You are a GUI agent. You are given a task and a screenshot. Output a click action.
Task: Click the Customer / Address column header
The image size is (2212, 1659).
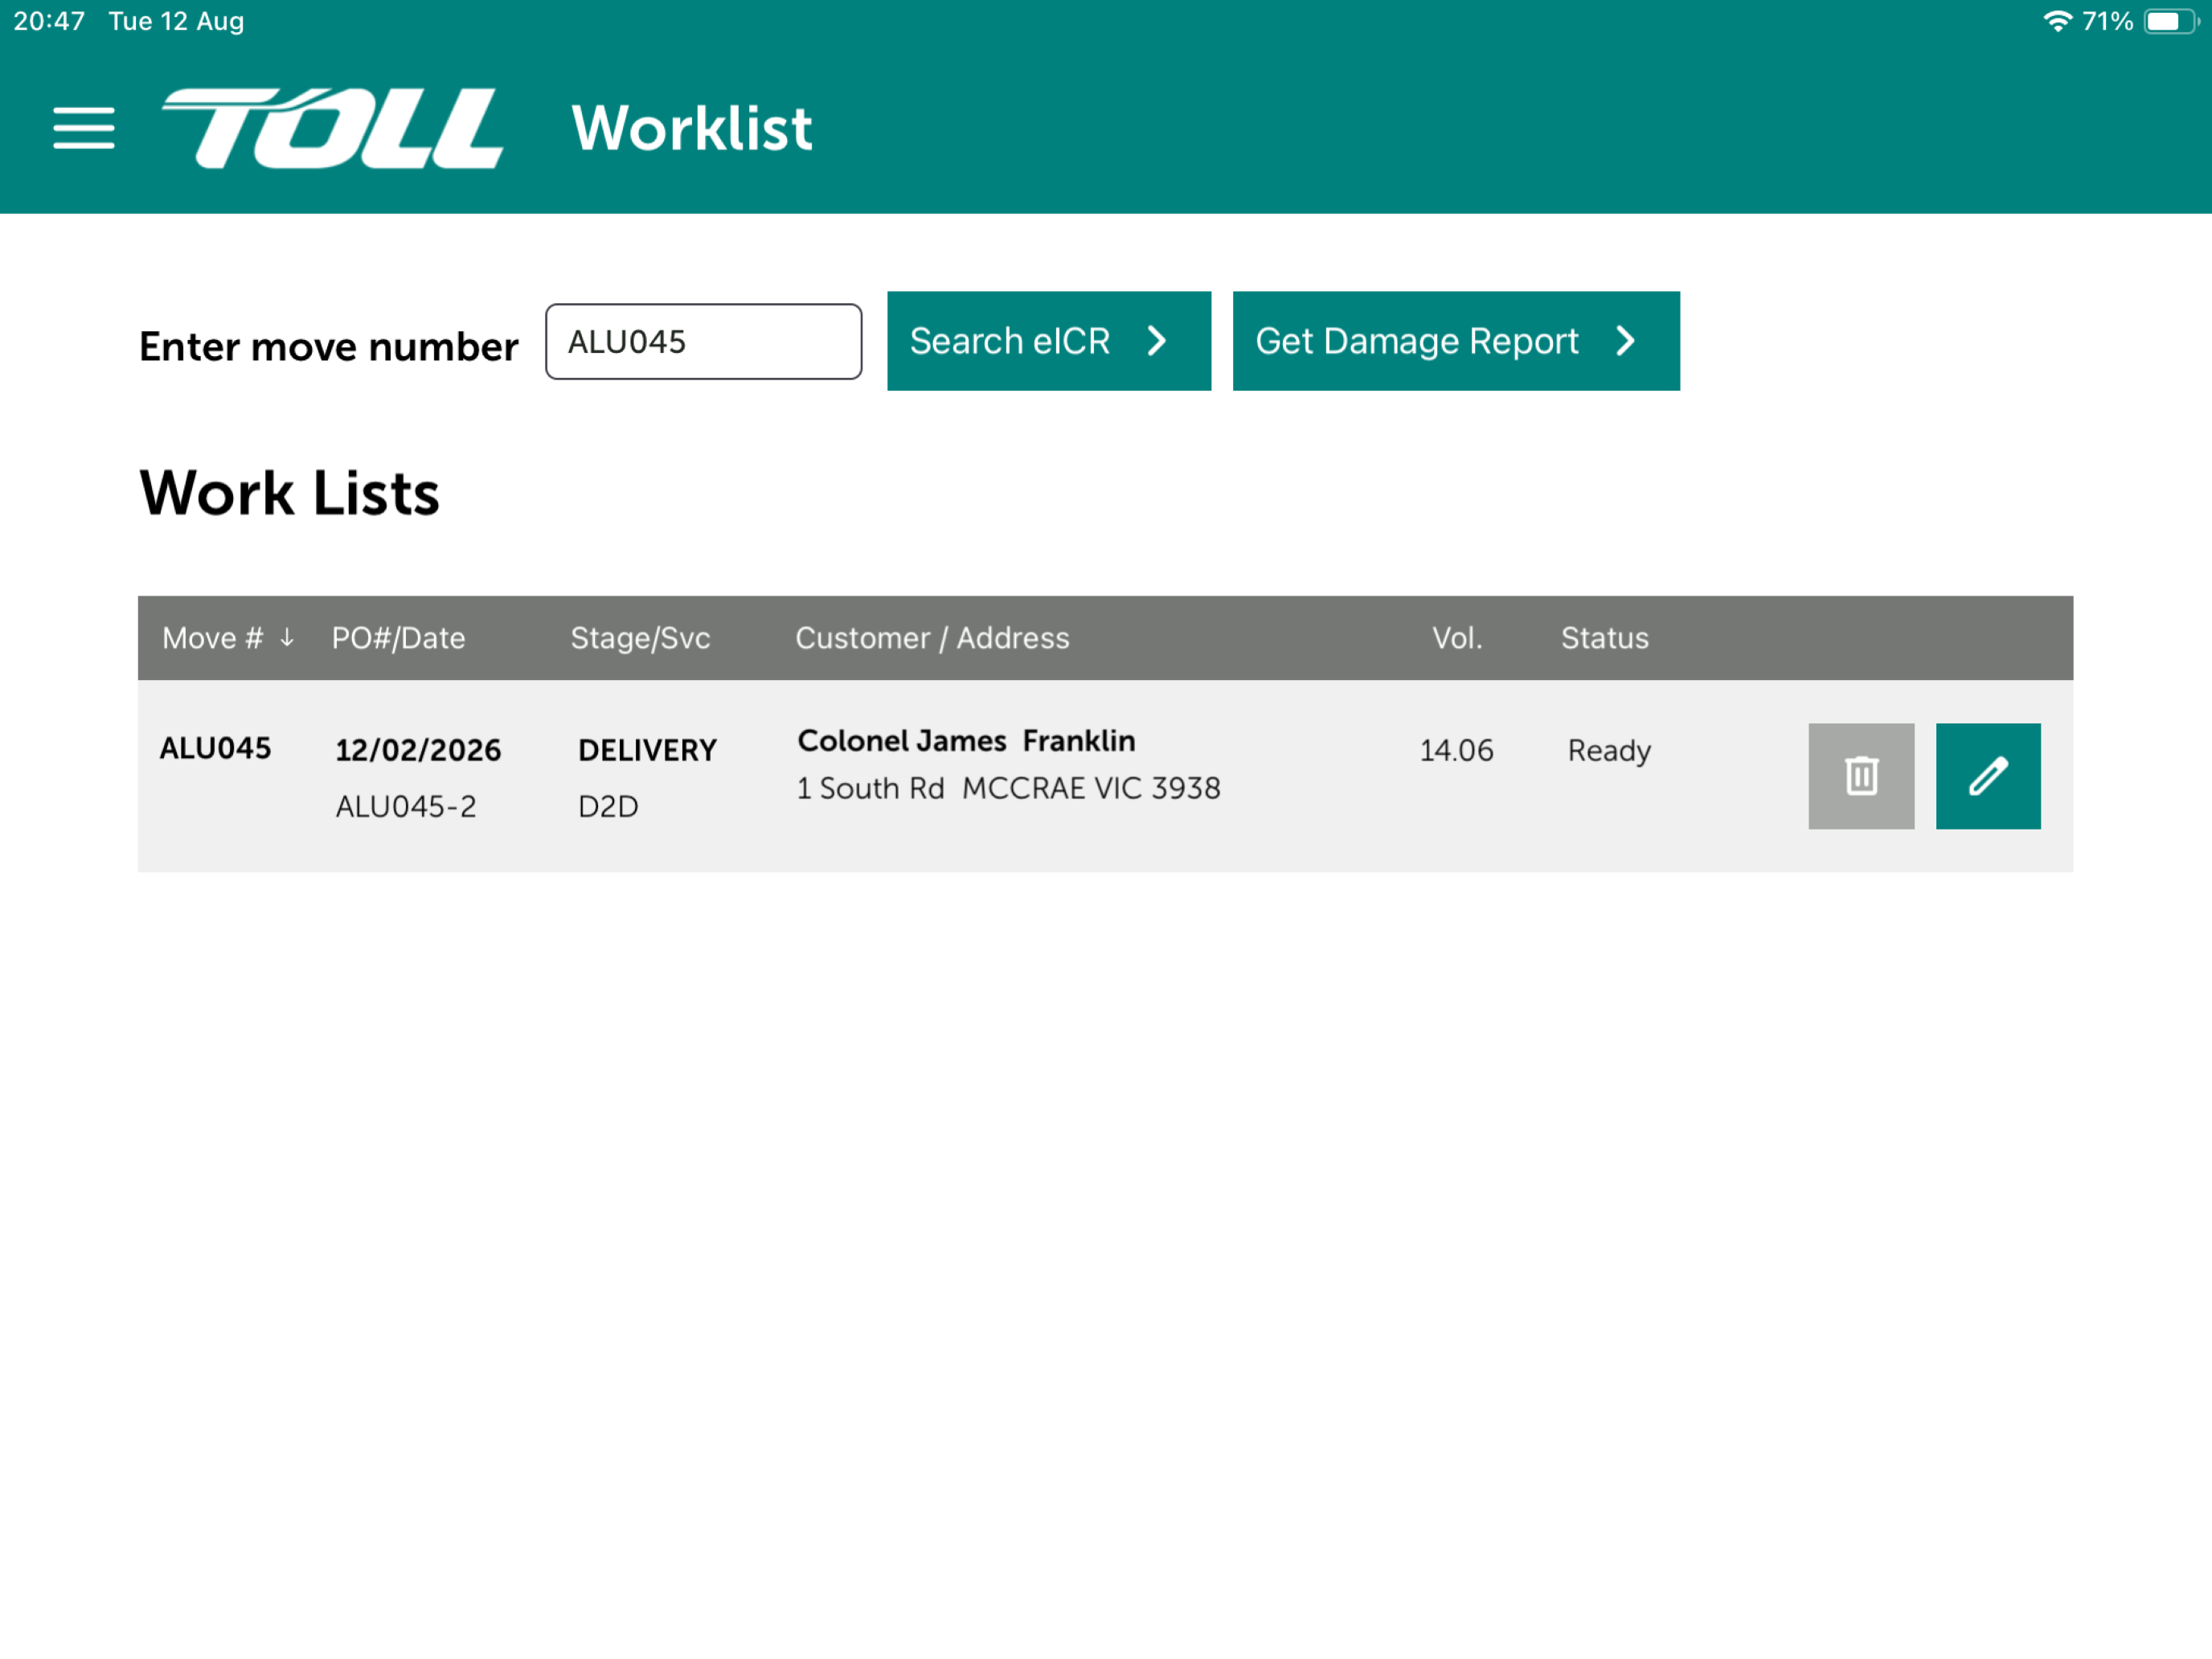pos(932,638)
